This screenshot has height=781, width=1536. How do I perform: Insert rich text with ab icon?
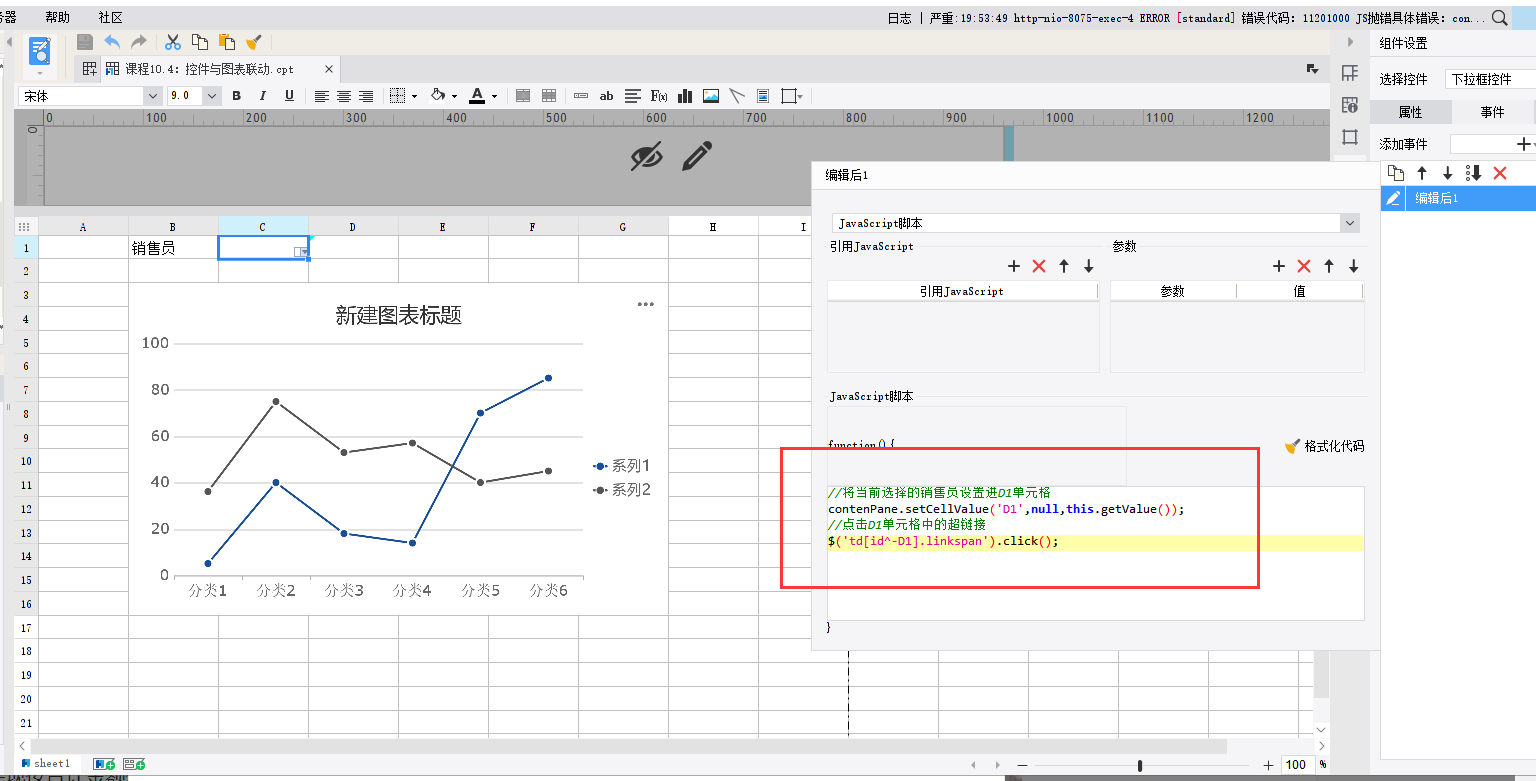coord(606,96)
